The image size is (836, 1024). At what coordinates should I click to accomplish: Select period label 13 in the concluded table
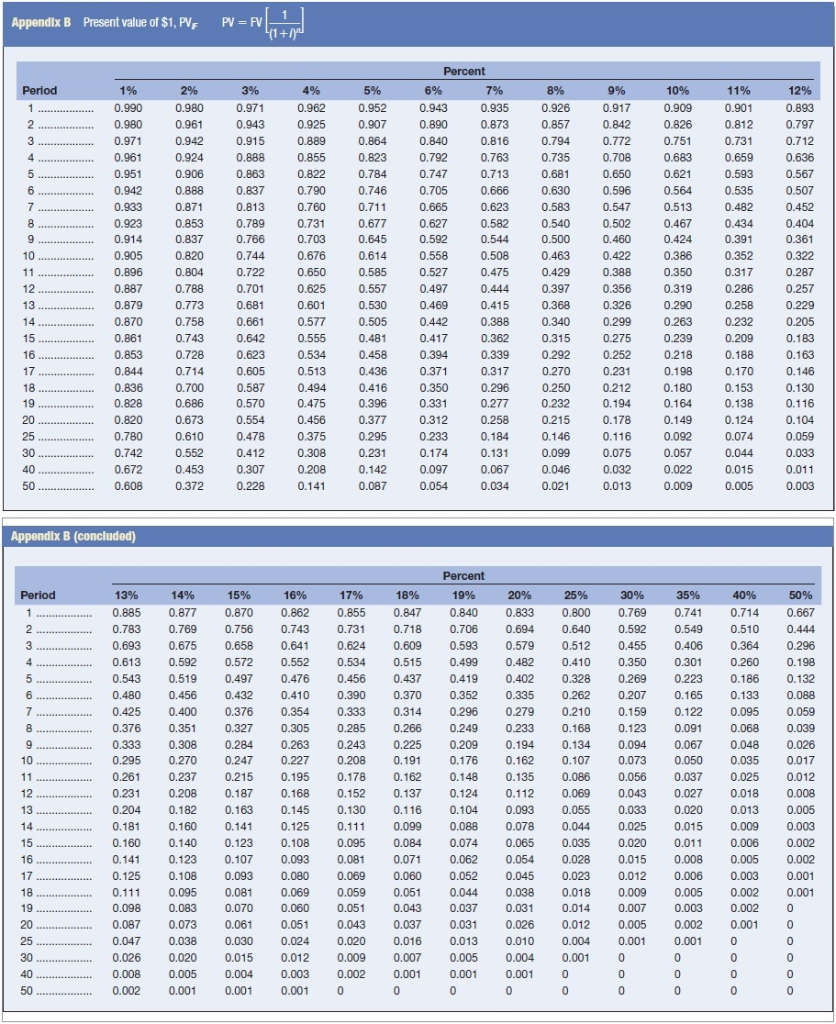(27, 810)
